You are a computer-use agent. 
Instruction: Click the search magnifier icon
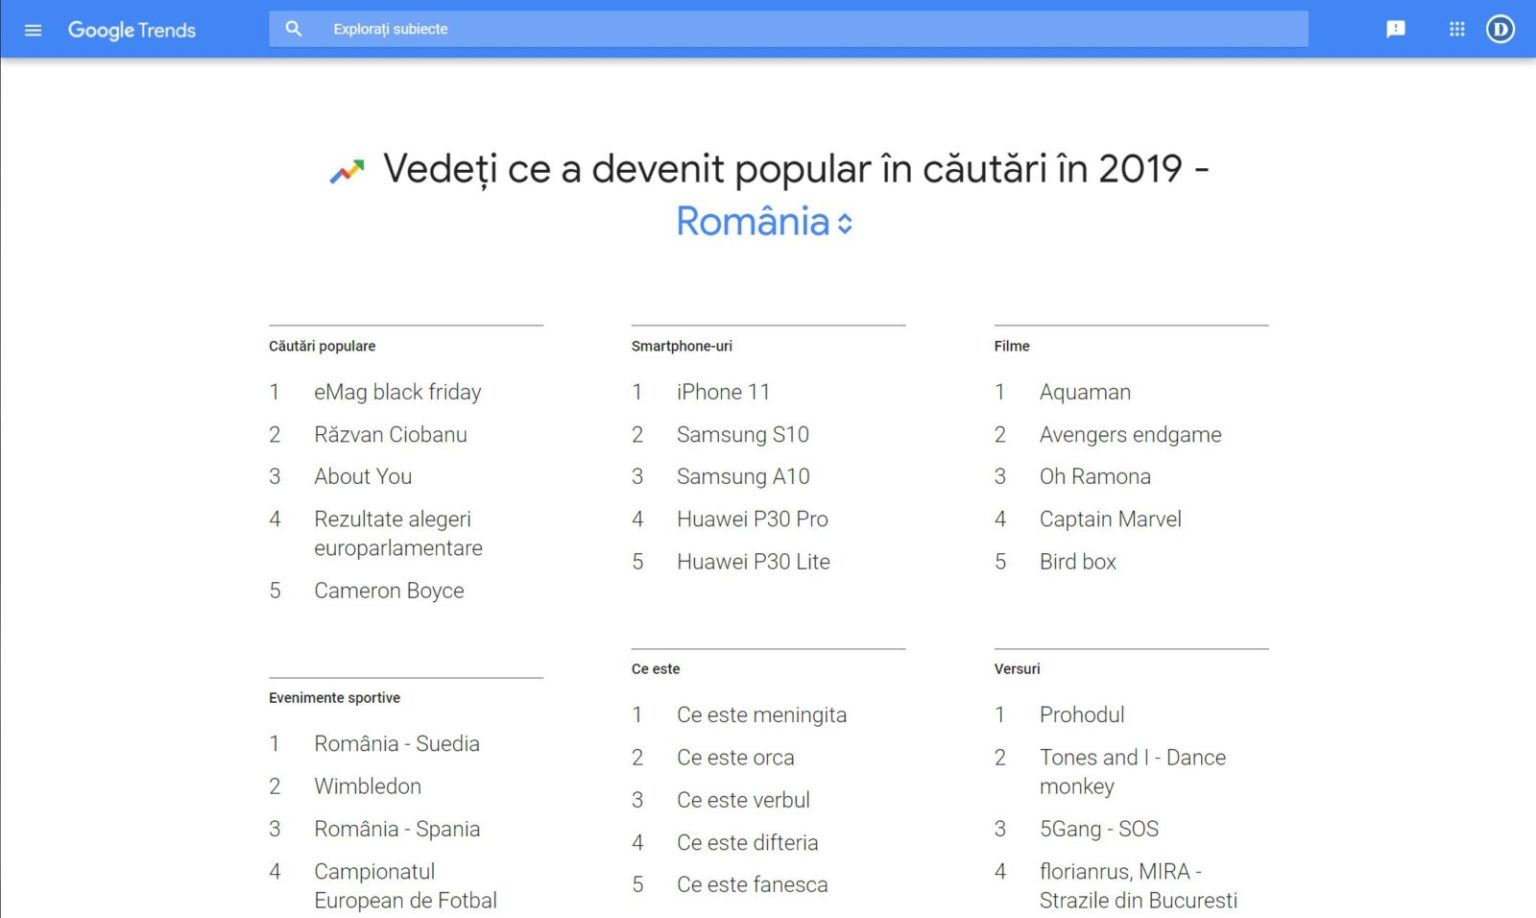(293, 29)
